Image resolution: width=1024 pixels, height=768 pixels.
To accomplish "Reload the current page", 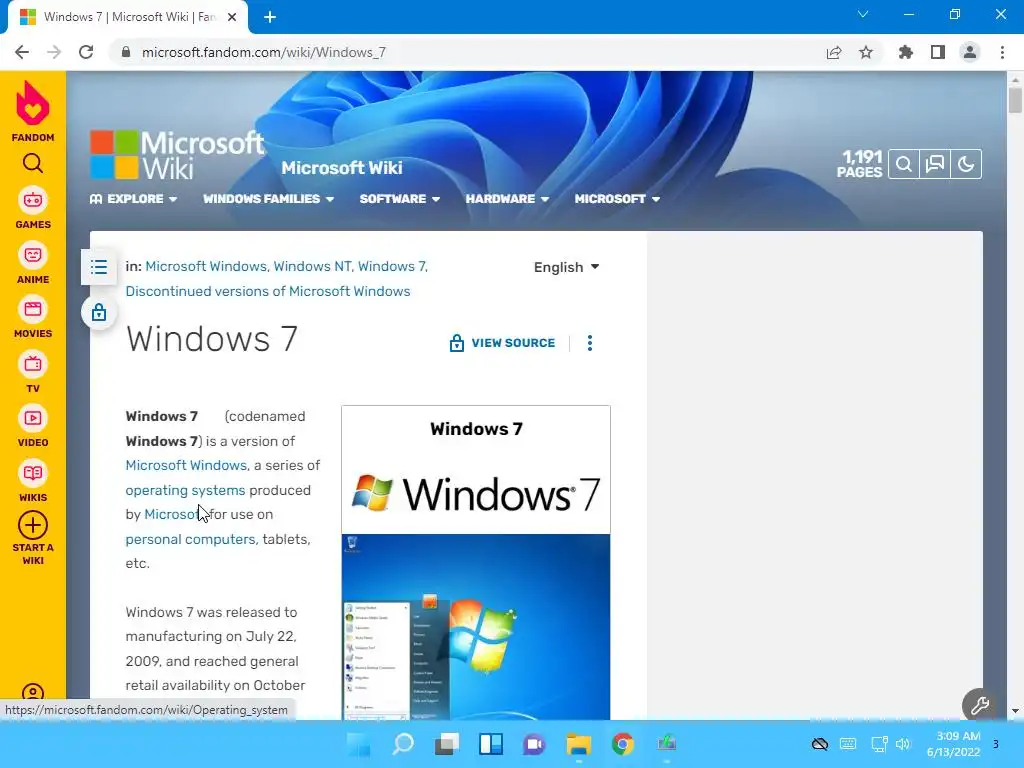I will [86, 52].
